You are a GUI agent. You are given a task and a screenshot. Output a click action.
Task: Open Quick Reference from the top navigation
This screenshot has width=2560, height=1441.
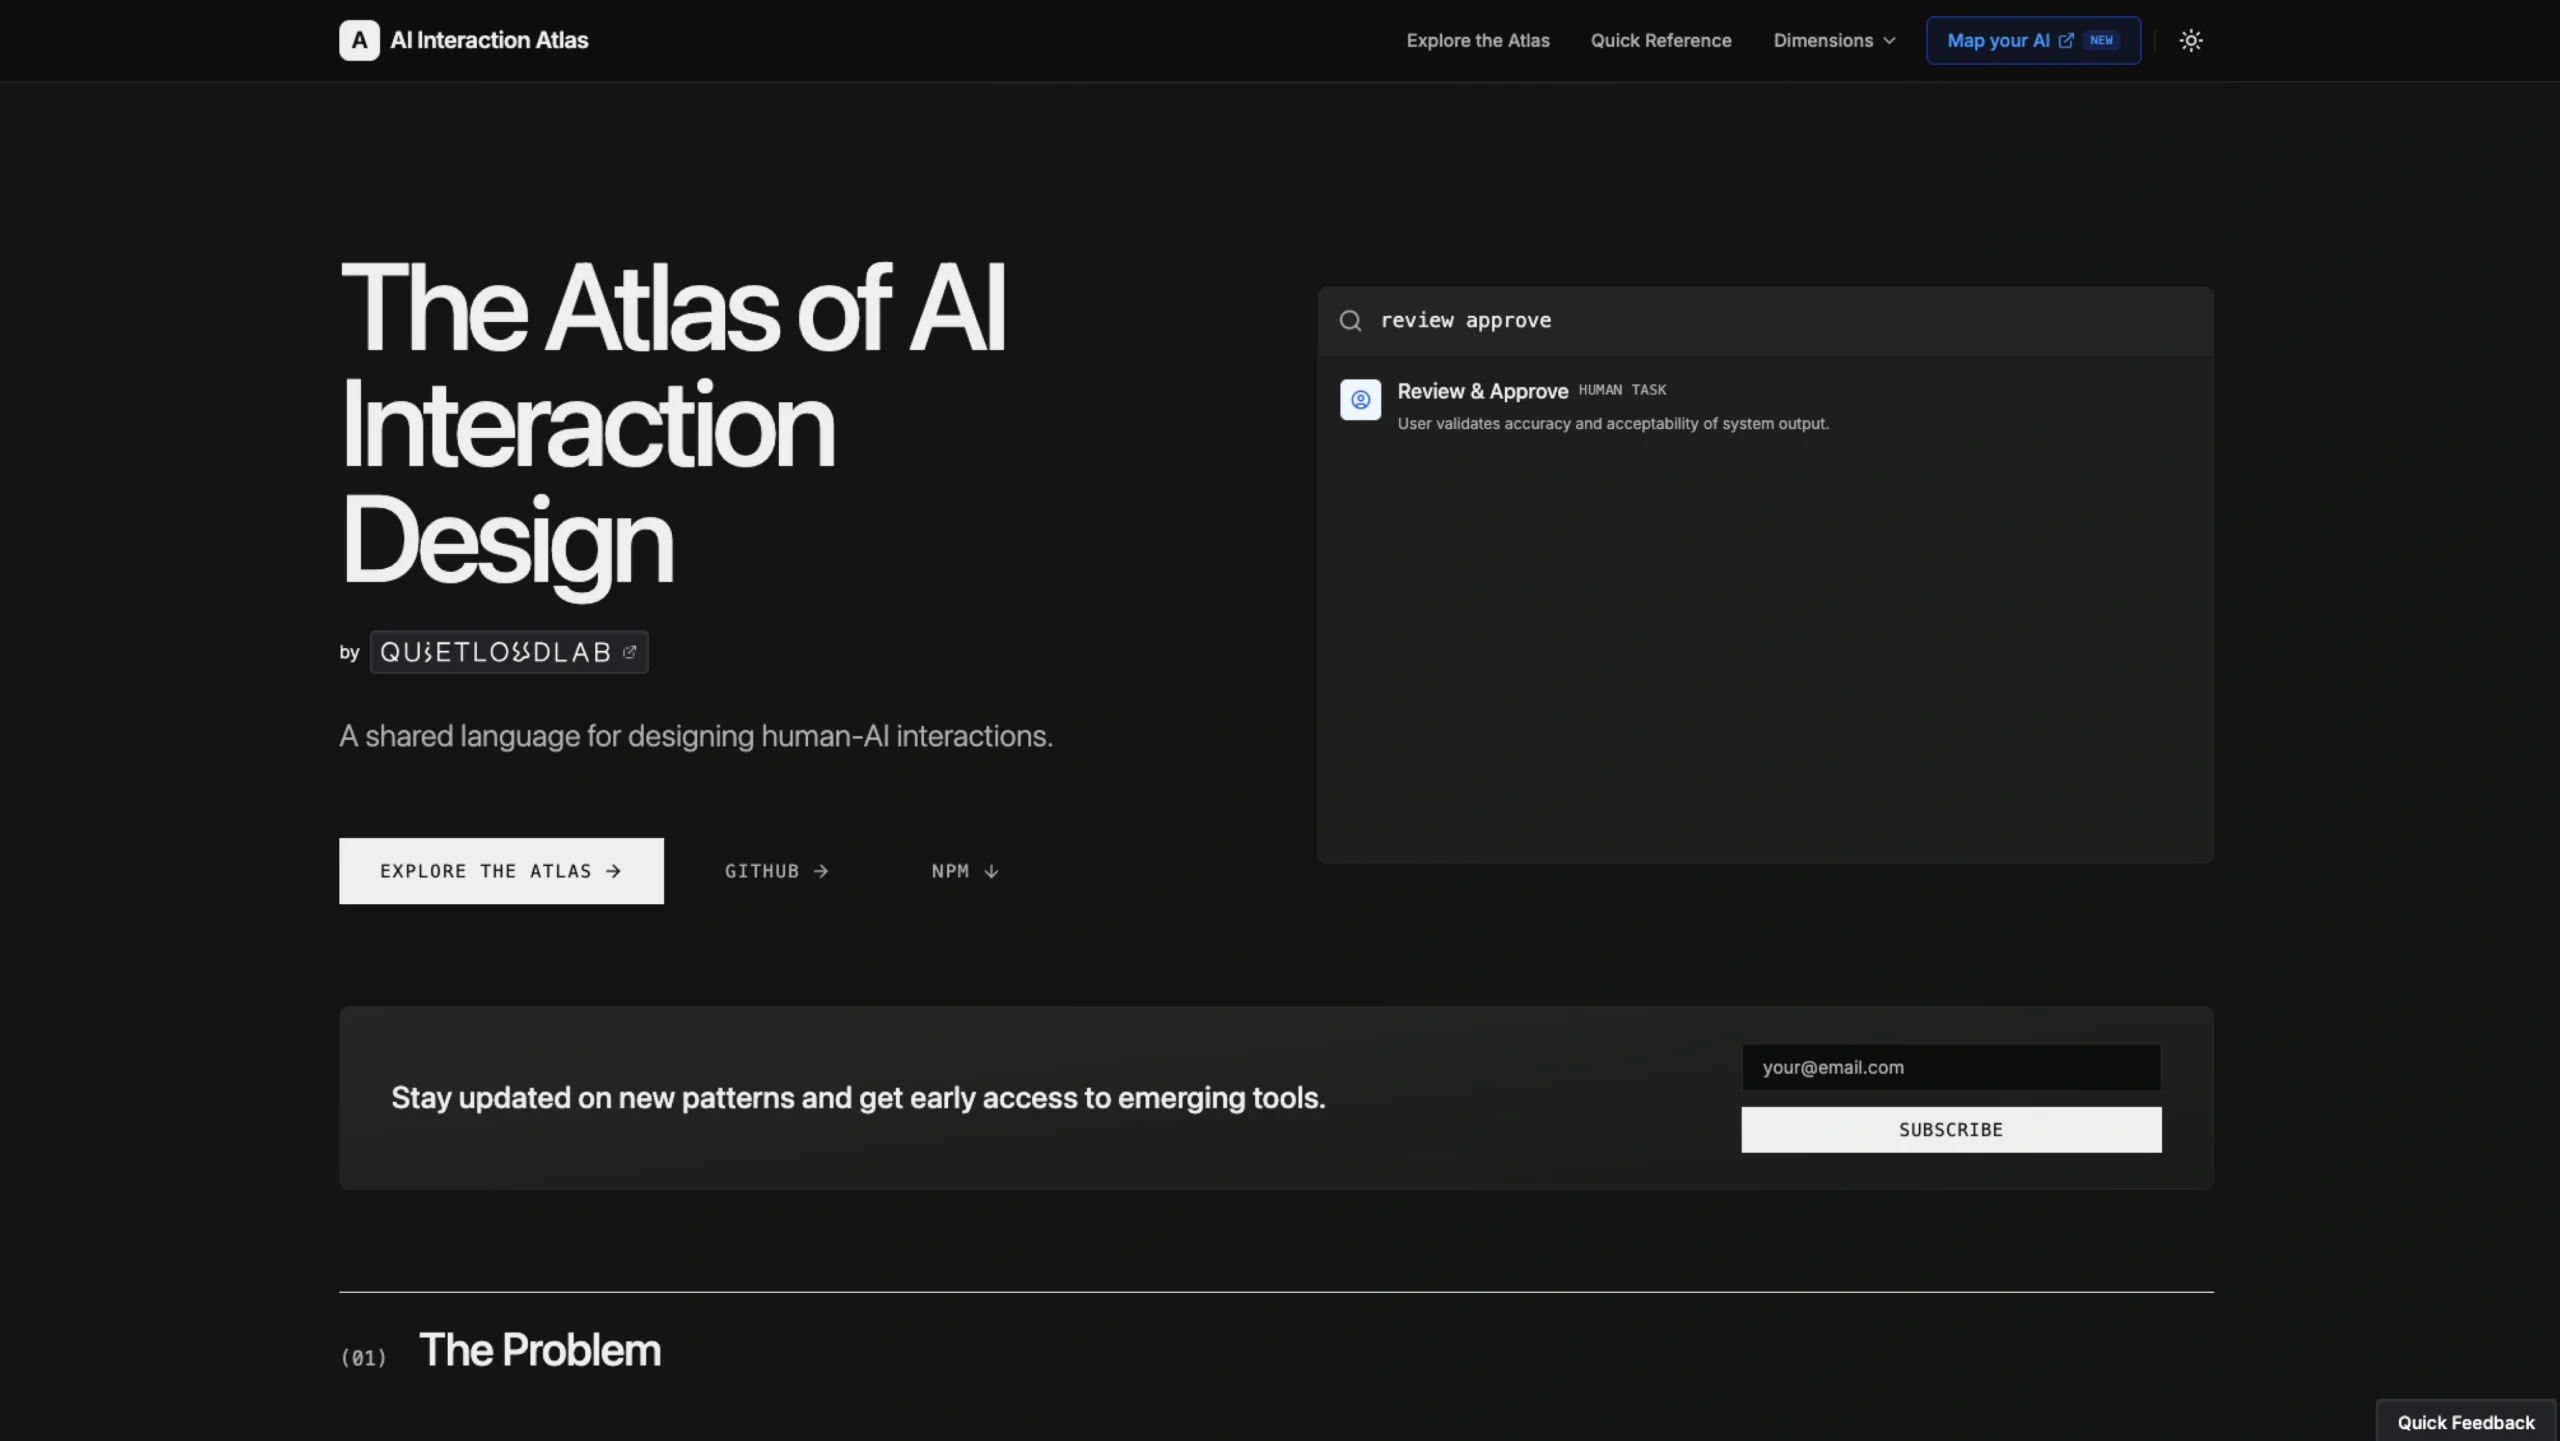1660,40
